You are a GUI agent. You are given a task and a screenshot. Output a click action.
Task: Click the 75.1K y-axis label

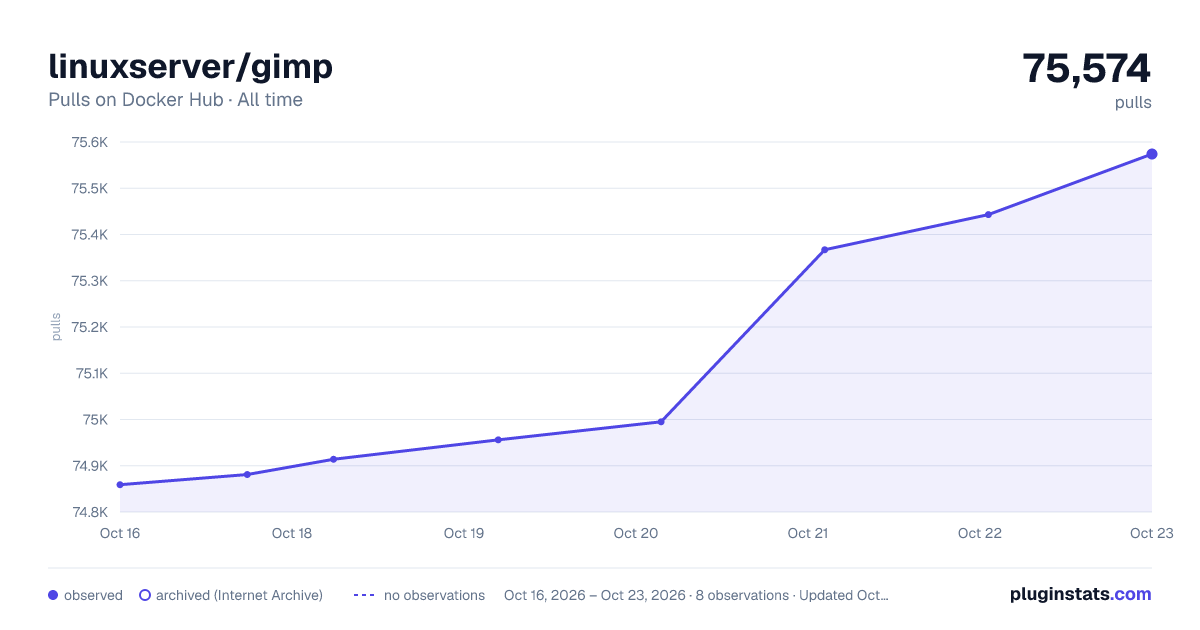point(90,373)
